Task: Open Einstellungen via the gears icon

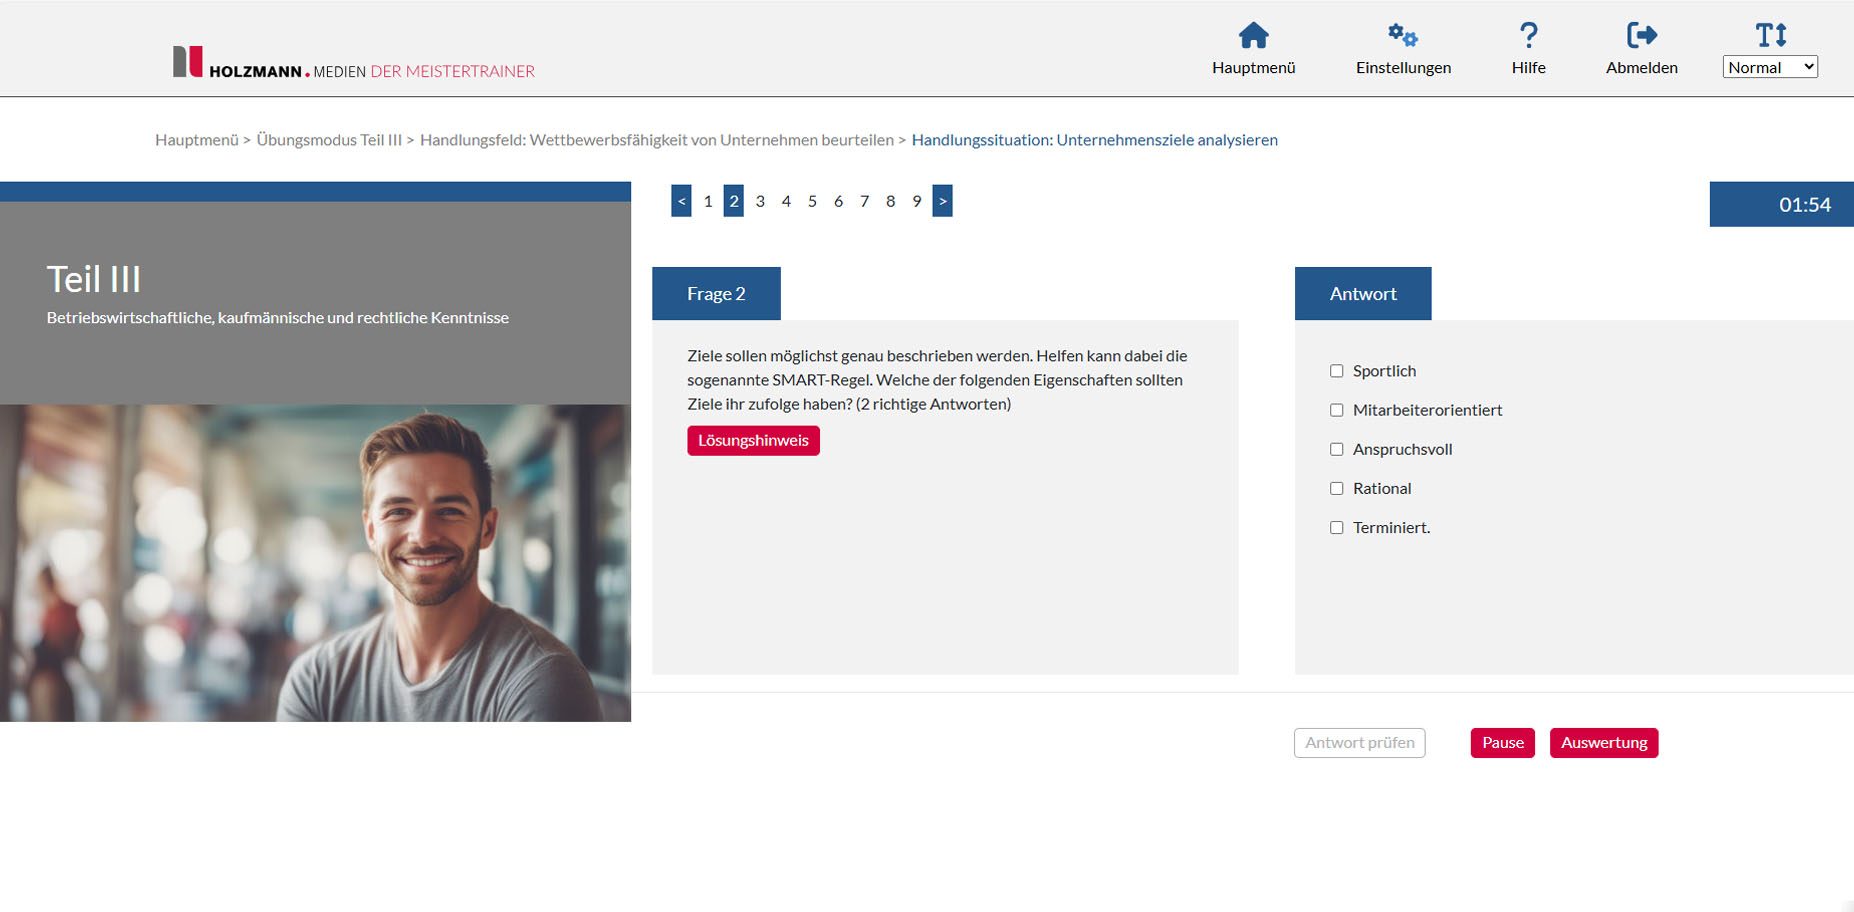Action: pyautogui.click(x=1402, y=36)
